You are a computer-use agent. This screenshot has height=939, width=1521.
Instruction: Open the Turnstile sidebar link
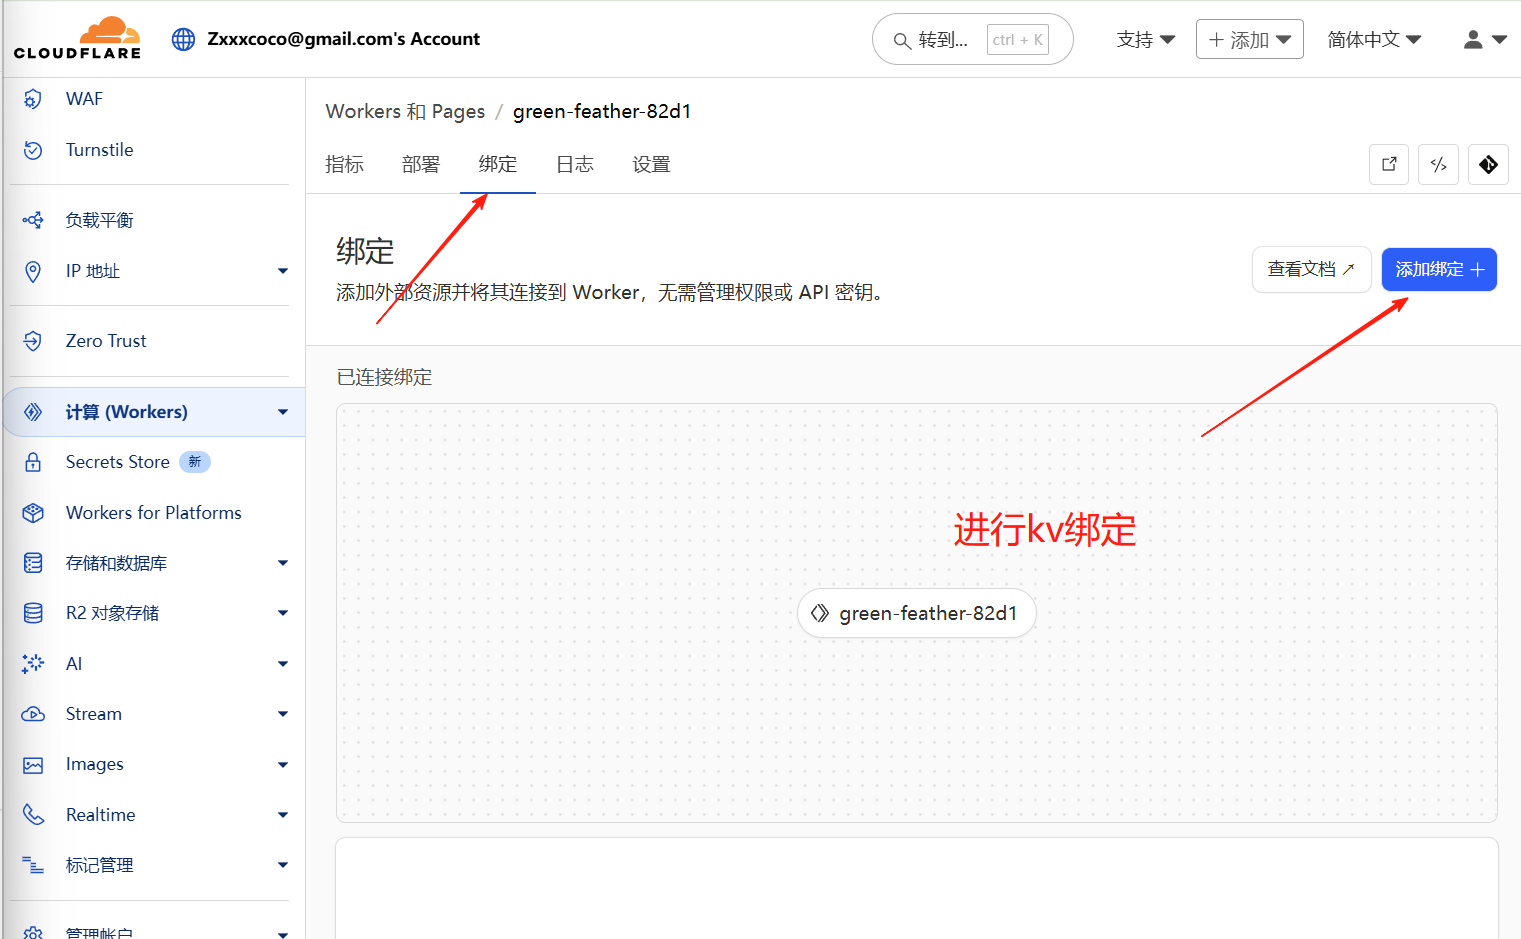click(x=99, y=150)
